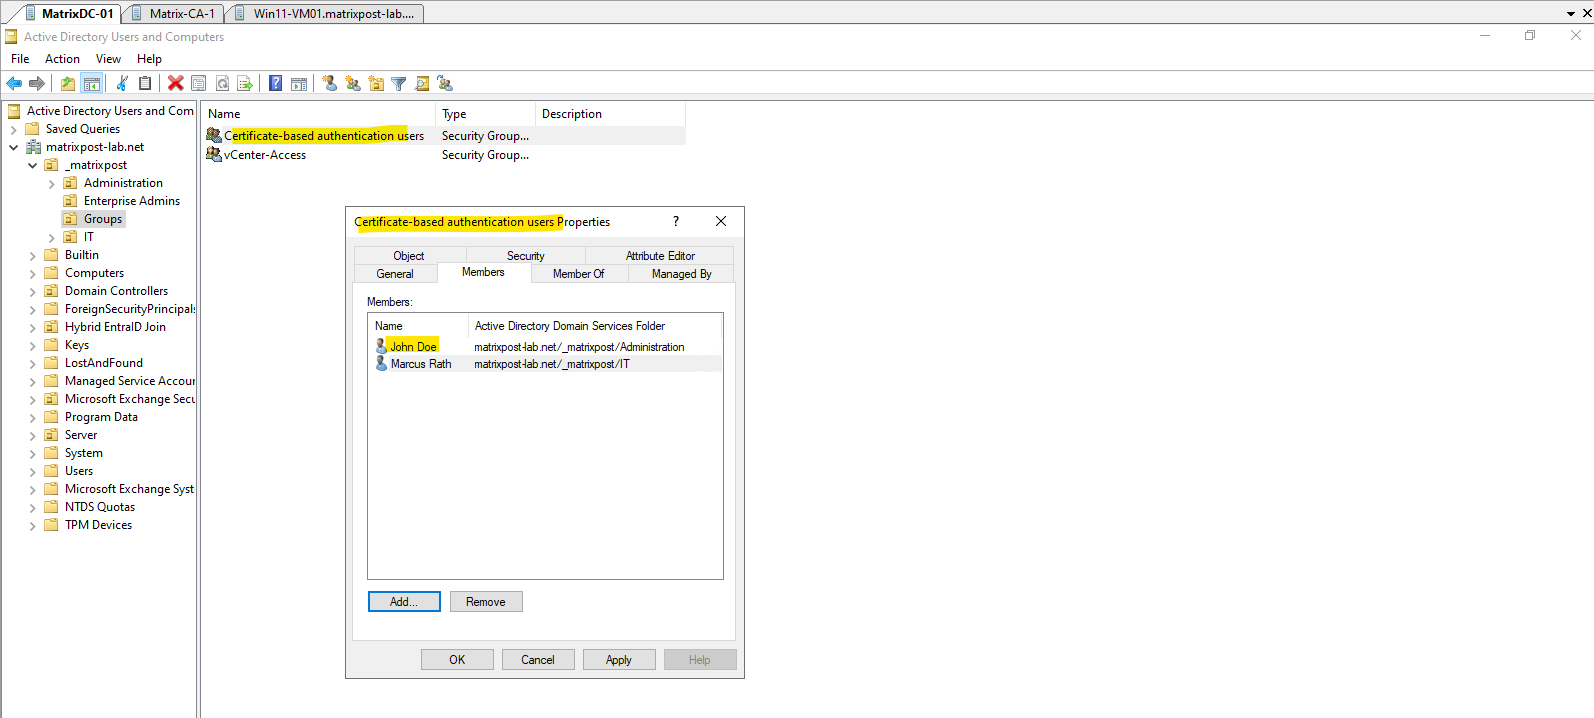
Task: Click the Export List toolbar icon
Action: pos(245,83)
